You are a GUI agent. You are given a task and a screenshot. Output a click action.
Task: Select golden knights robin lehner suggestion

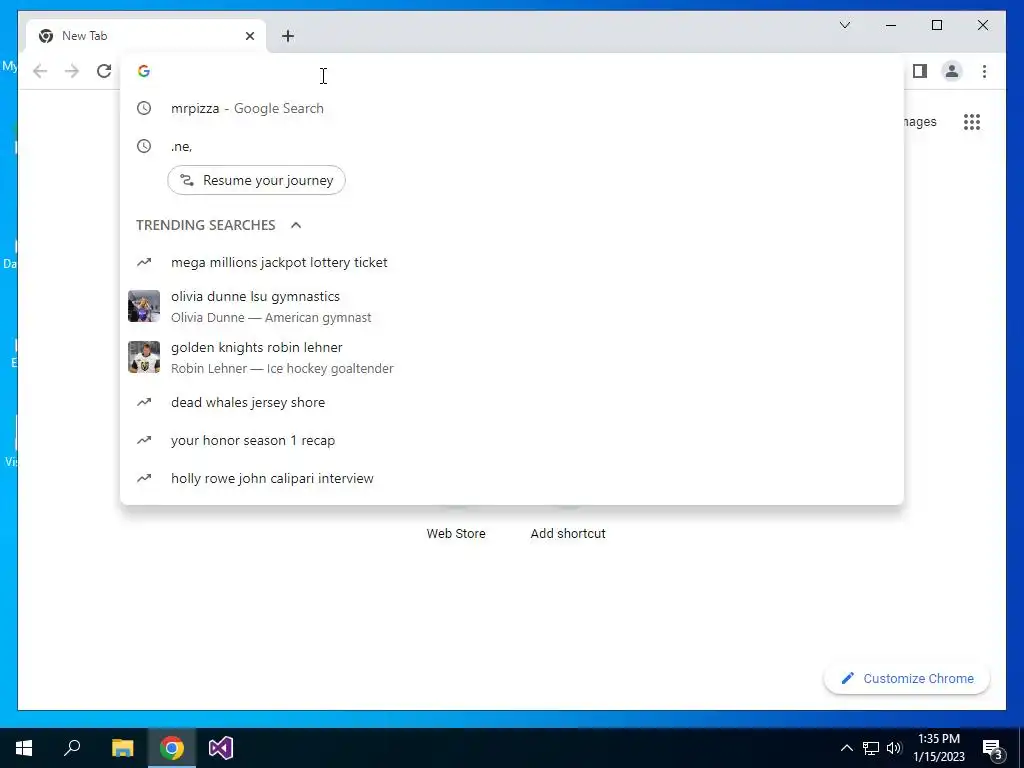(x=512, y=357)
